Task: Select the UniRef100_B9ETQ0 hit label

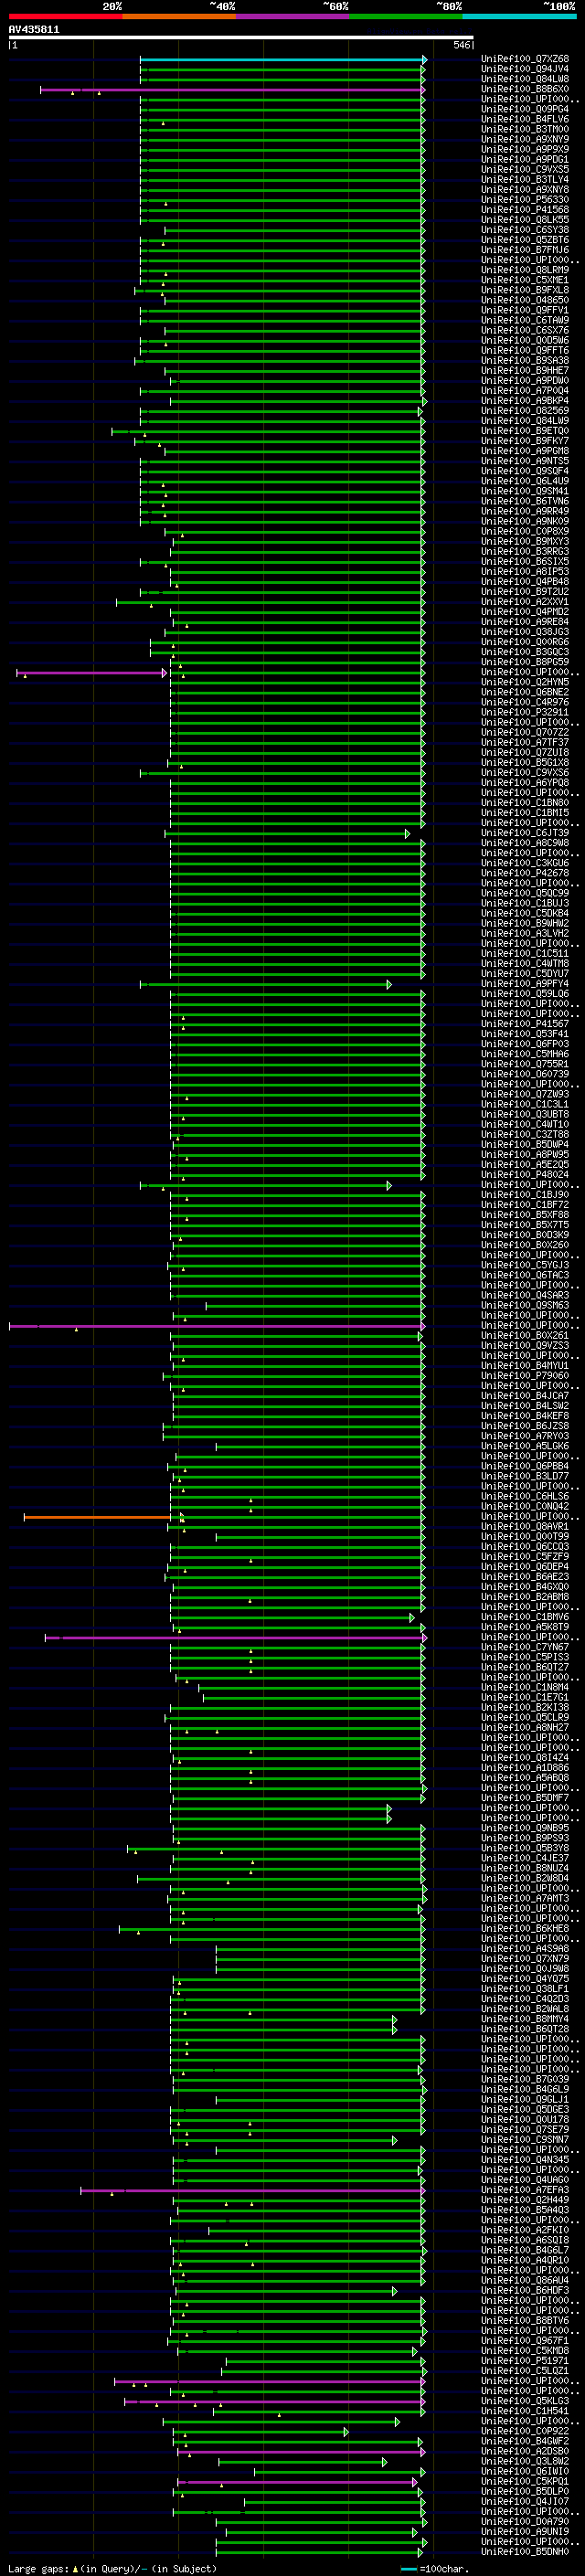Action: tap(525, 431)
